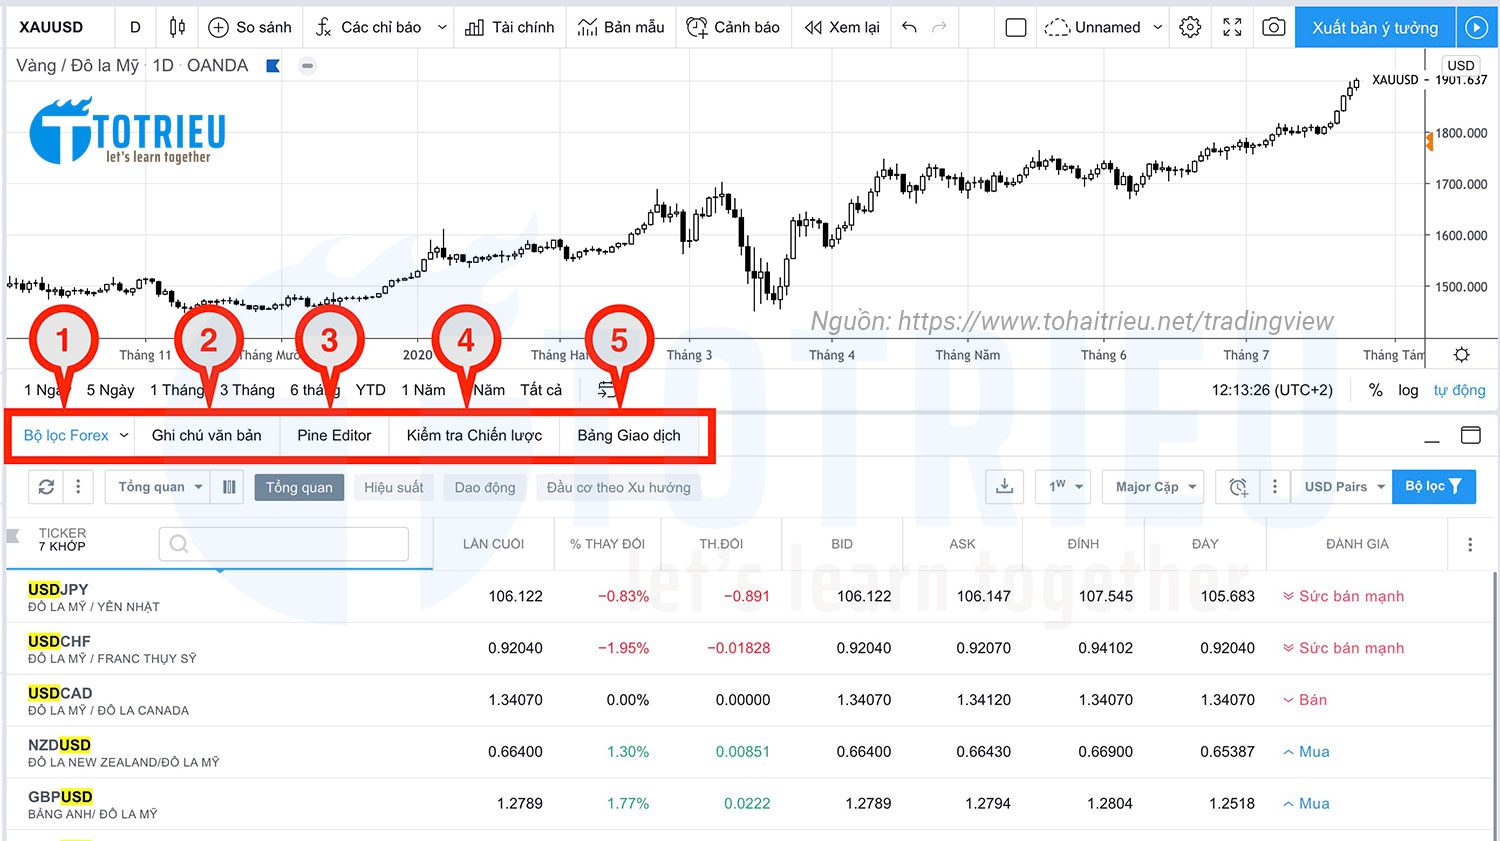Open the Các chỉ báo indicators menu
This screenshot has width=1500, height=841.
pyautogui.click(x=367, y=27)
